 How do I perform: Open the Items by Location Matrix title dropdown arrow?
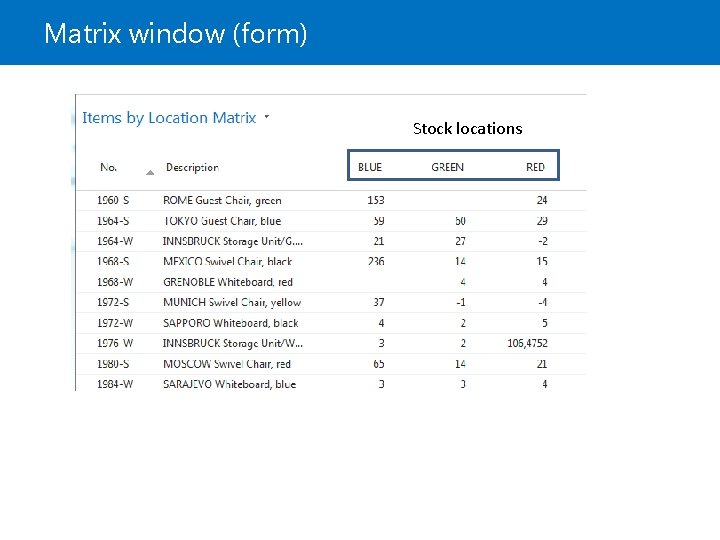click(x=267, y=117)
